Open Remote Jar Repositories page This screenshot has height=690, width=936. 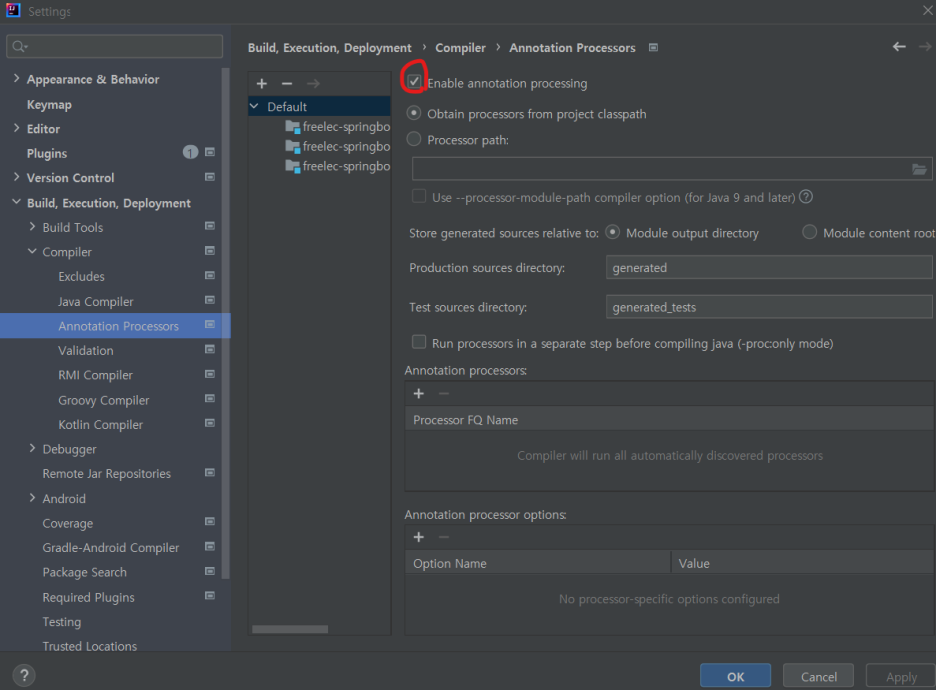tap(106, 473)
